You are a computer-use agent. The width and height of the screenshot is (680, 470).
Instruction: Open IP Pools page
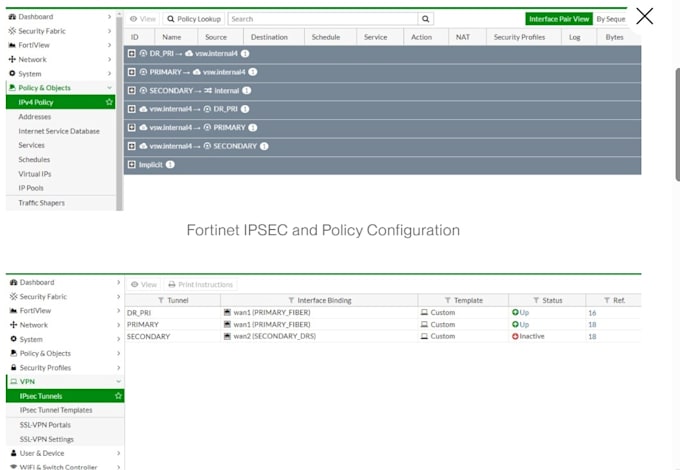tap(31, 188)
